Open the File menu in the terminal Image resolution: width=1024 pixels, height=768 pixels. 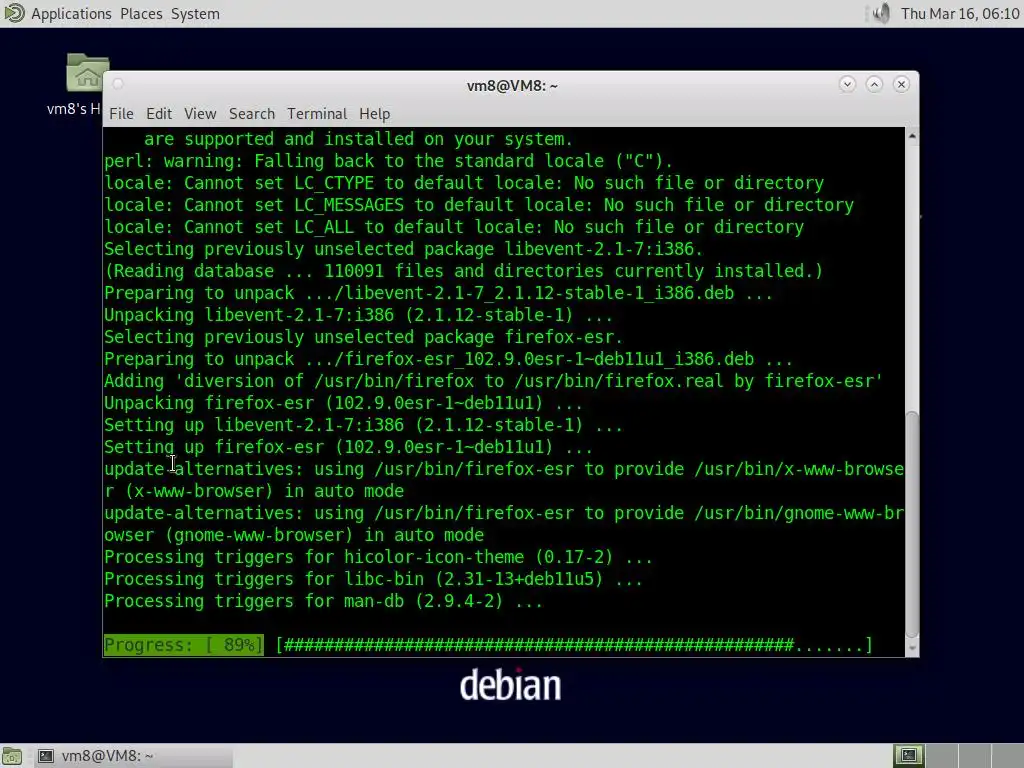121,114
